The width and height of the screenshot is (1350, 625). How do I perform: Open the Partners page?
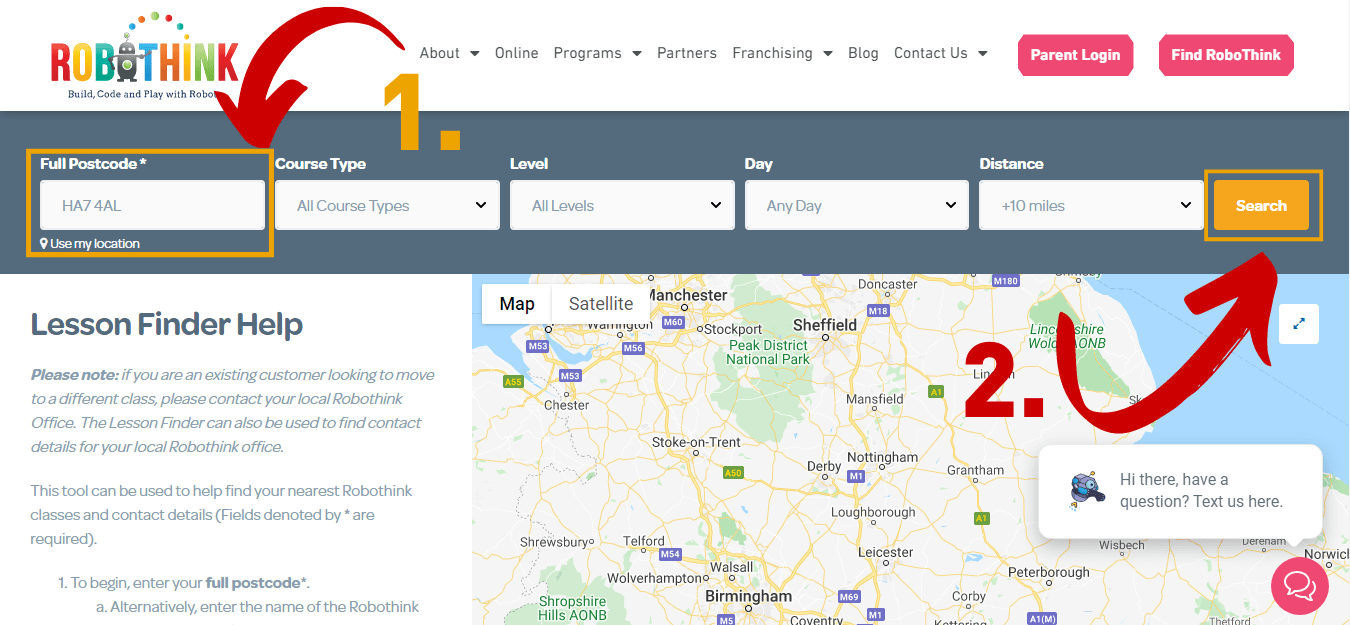(687, 53)
